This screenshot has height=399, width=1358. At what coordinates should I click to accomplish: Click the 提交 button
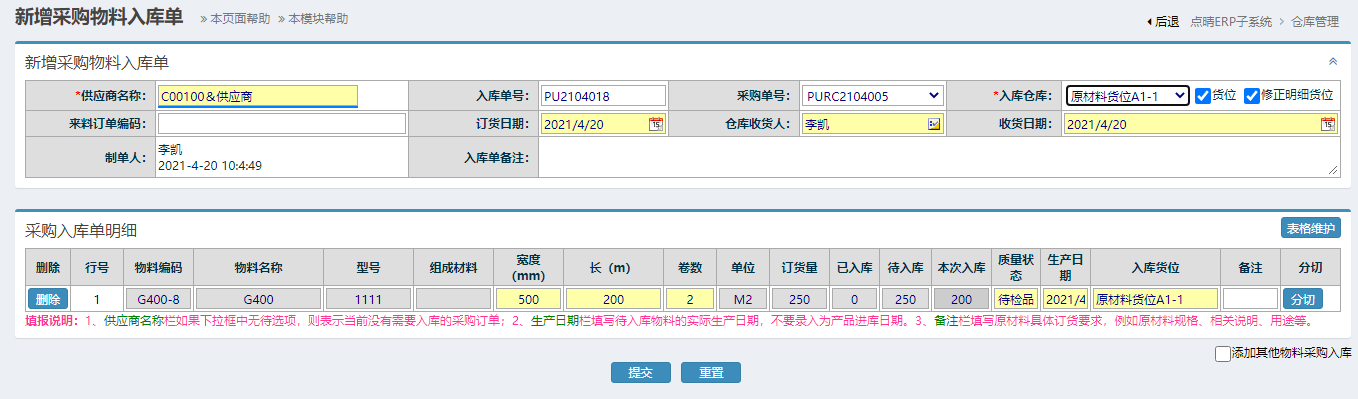coord(641,372)
